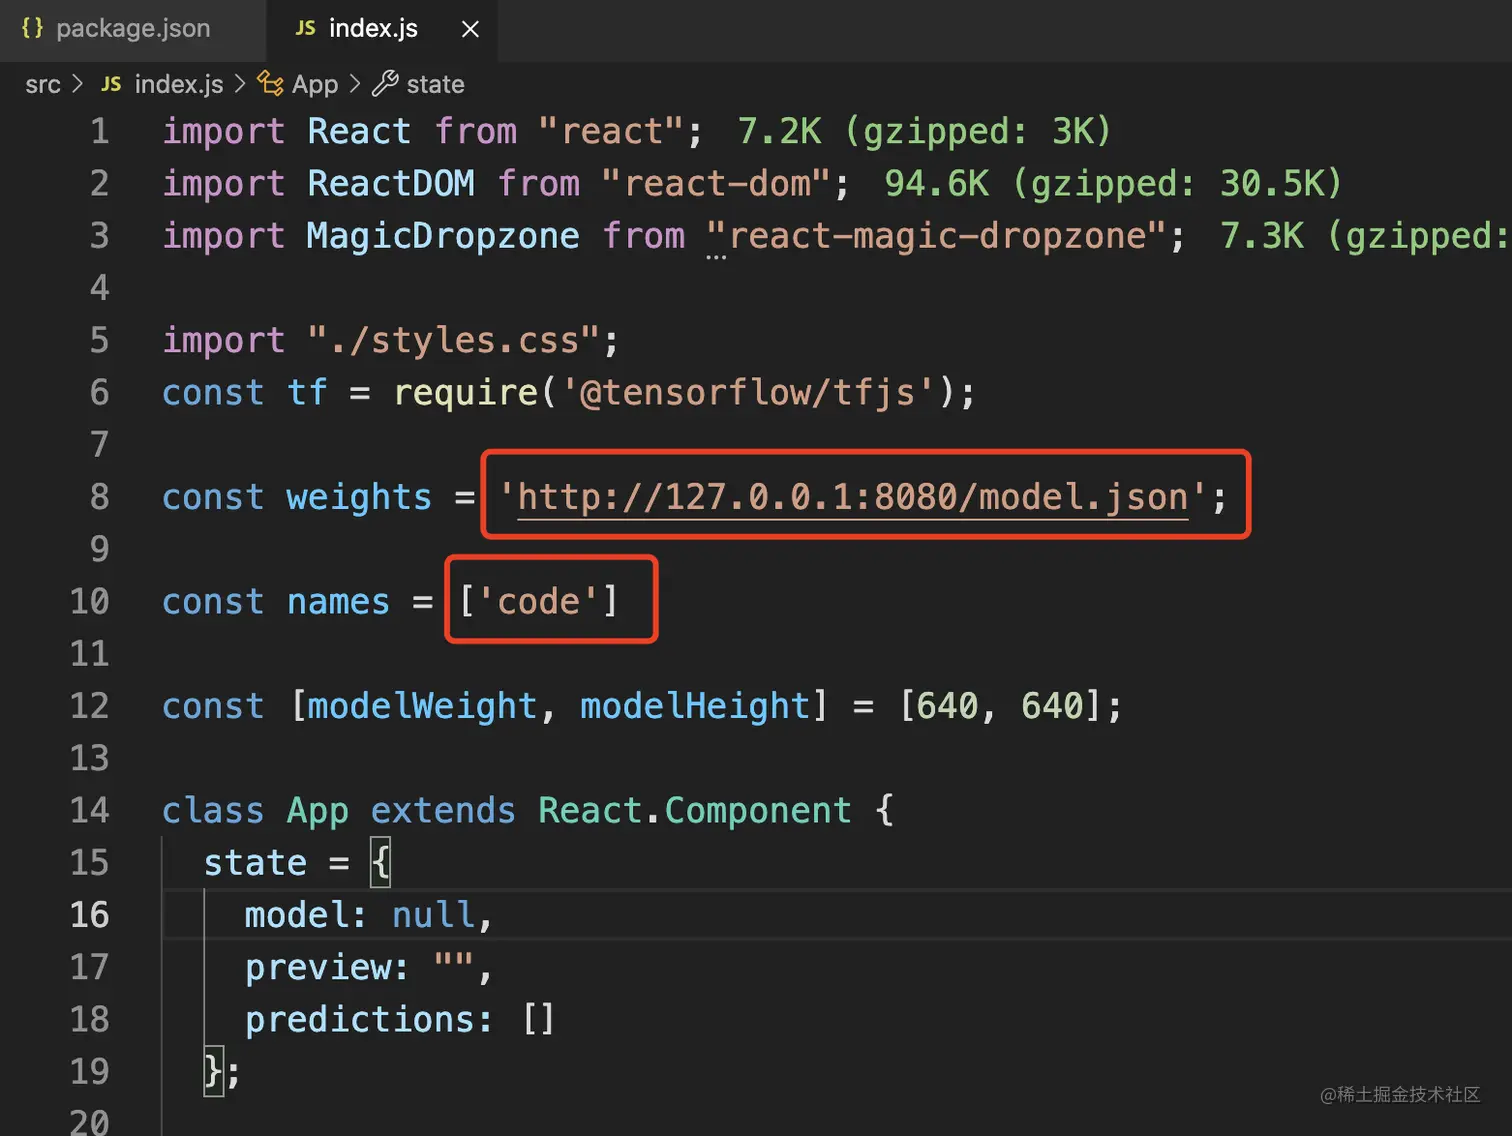Click the opening brace after state =

pyautogui.click(x=381, y=863)
